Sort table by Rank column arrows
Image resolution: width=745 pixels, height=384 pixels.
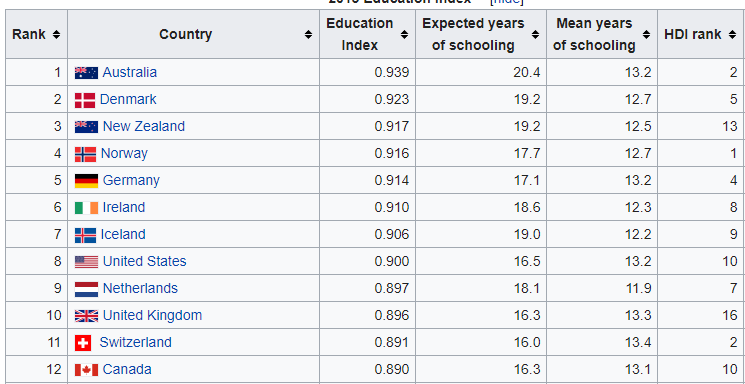coord(57,34)
